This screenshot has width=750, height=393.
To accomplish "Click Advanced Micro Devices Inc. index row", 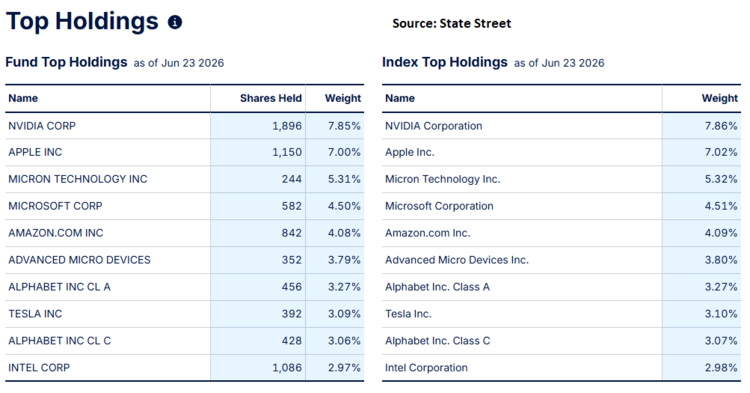I will pos(457,260).
